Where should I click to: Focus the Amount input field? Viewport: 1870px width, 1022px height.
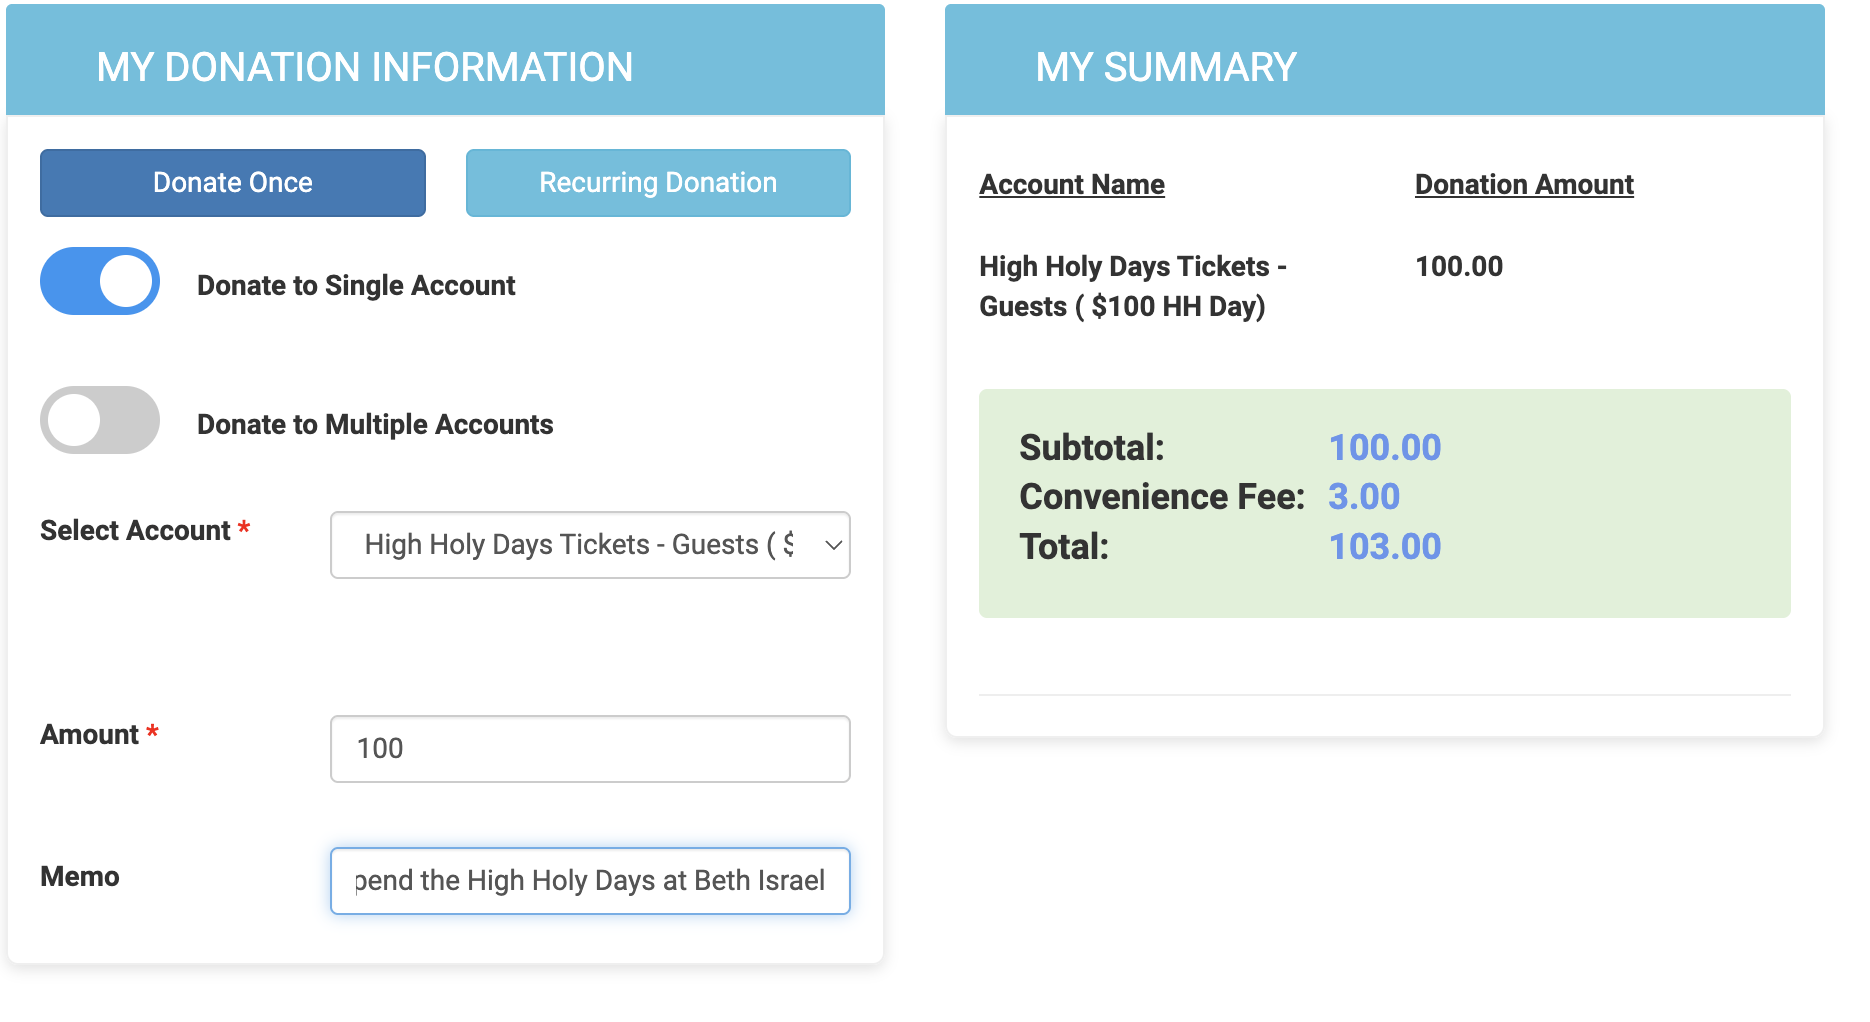[590, 749]
